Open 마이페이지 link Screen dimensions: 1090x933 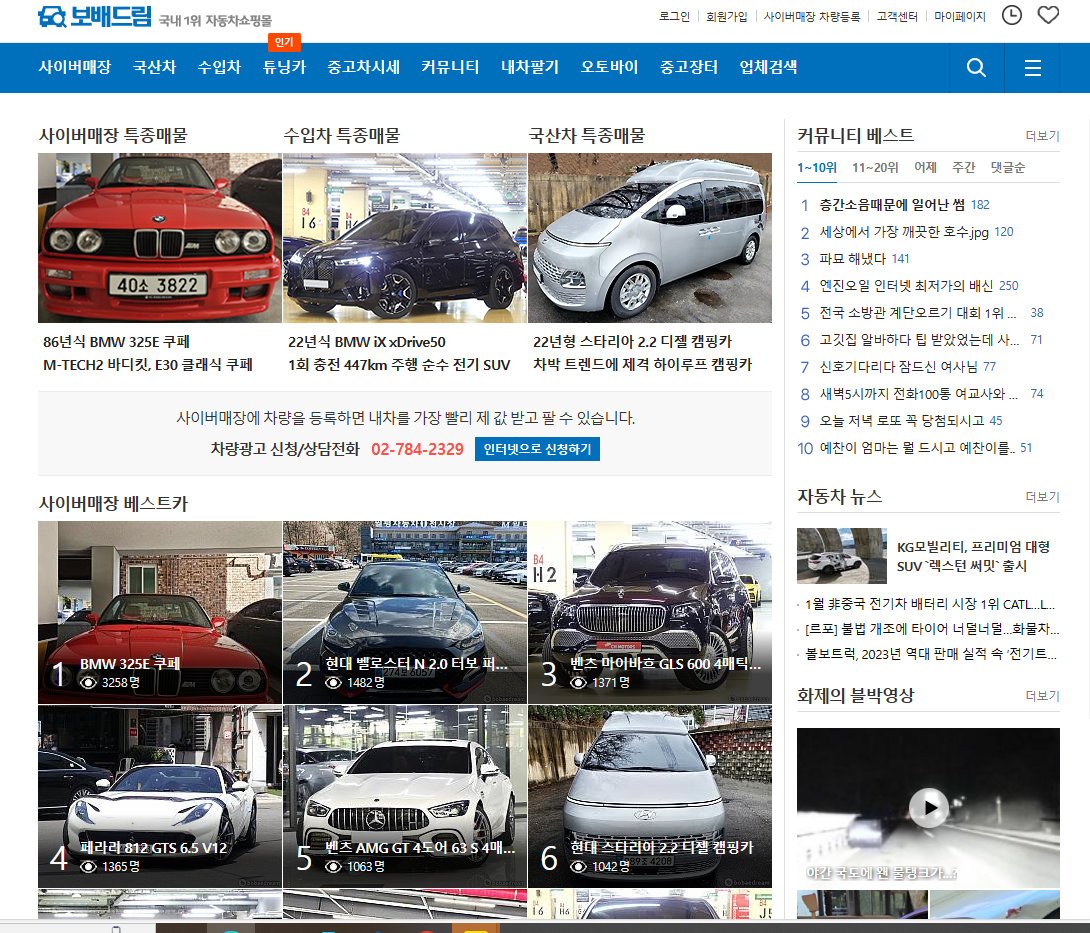click(960, 16)
